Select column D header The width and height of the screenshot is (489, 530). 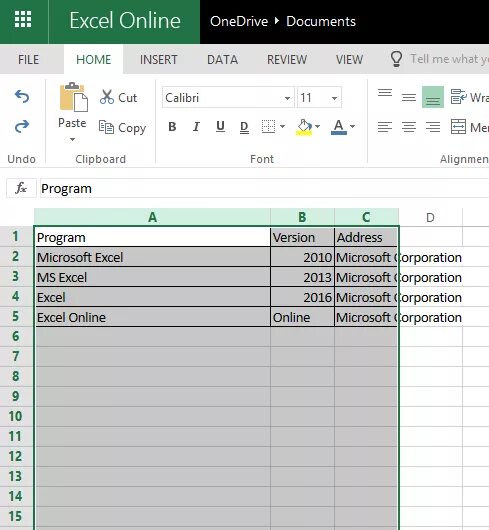(x=430, y=217)
